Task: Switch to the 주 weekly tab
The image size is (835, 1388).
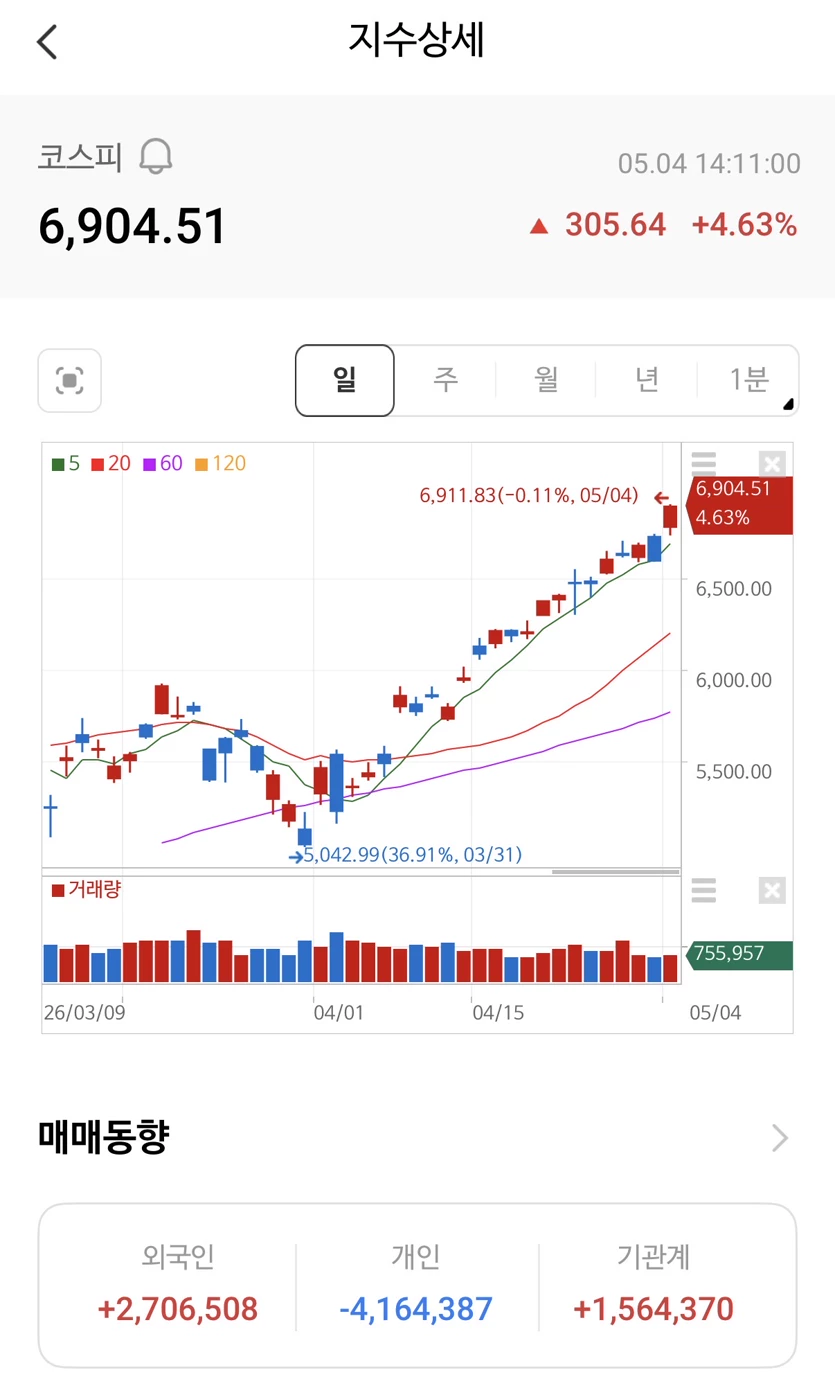Action: click(x=445, y=380)
